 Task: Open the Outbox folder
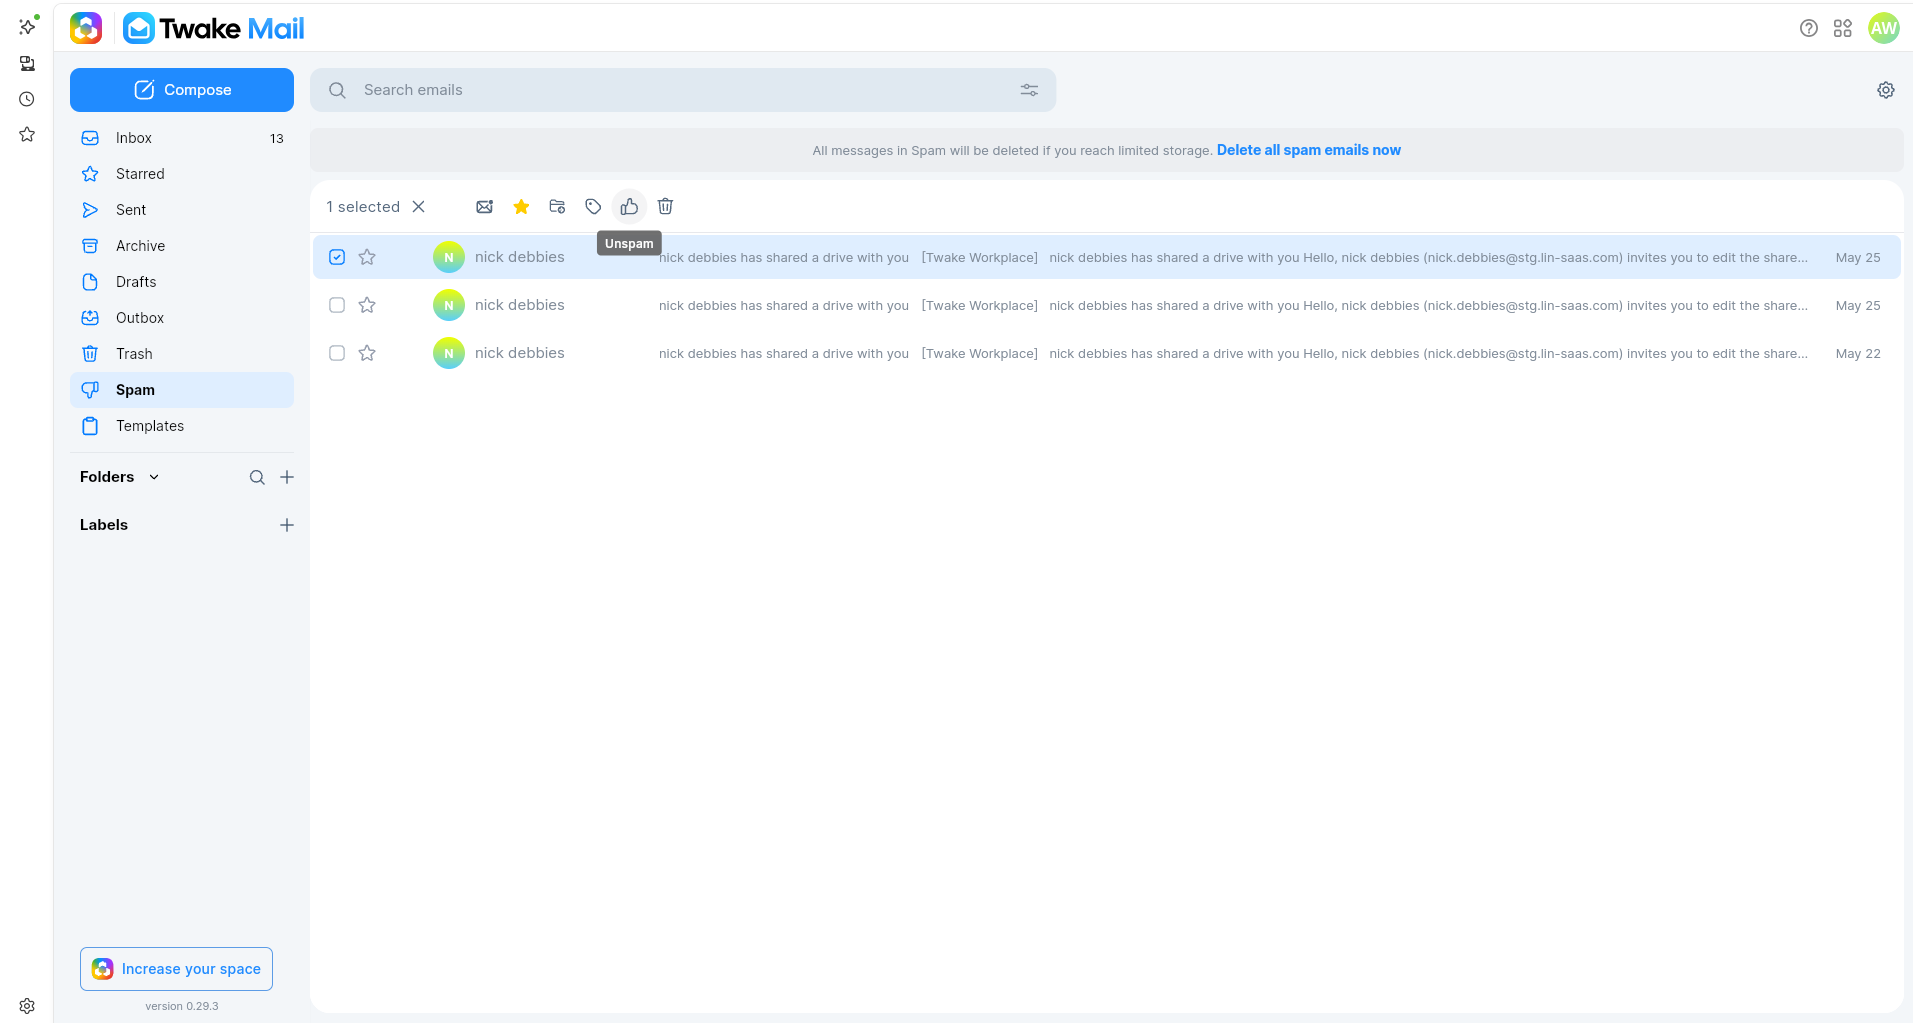click(x=182, y=318)
